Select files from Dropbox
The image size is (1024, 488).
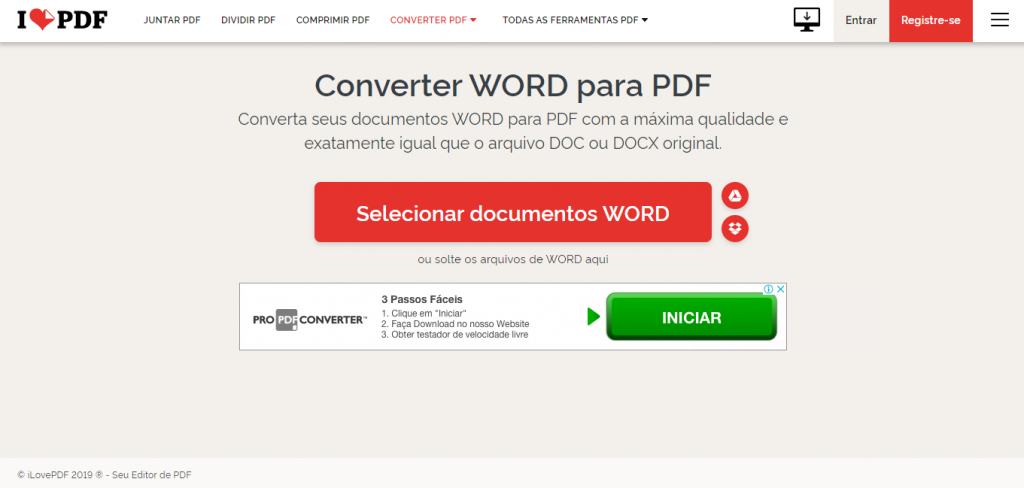click(735, 229)
